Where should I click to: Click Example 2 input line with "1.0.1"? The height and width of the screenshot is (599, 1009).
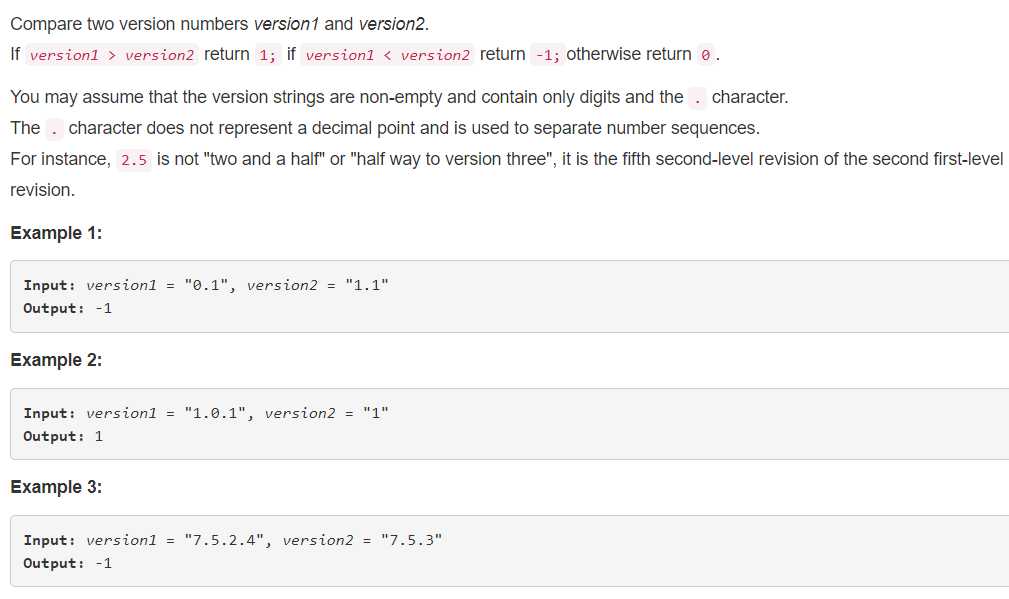tap(206, 413)
